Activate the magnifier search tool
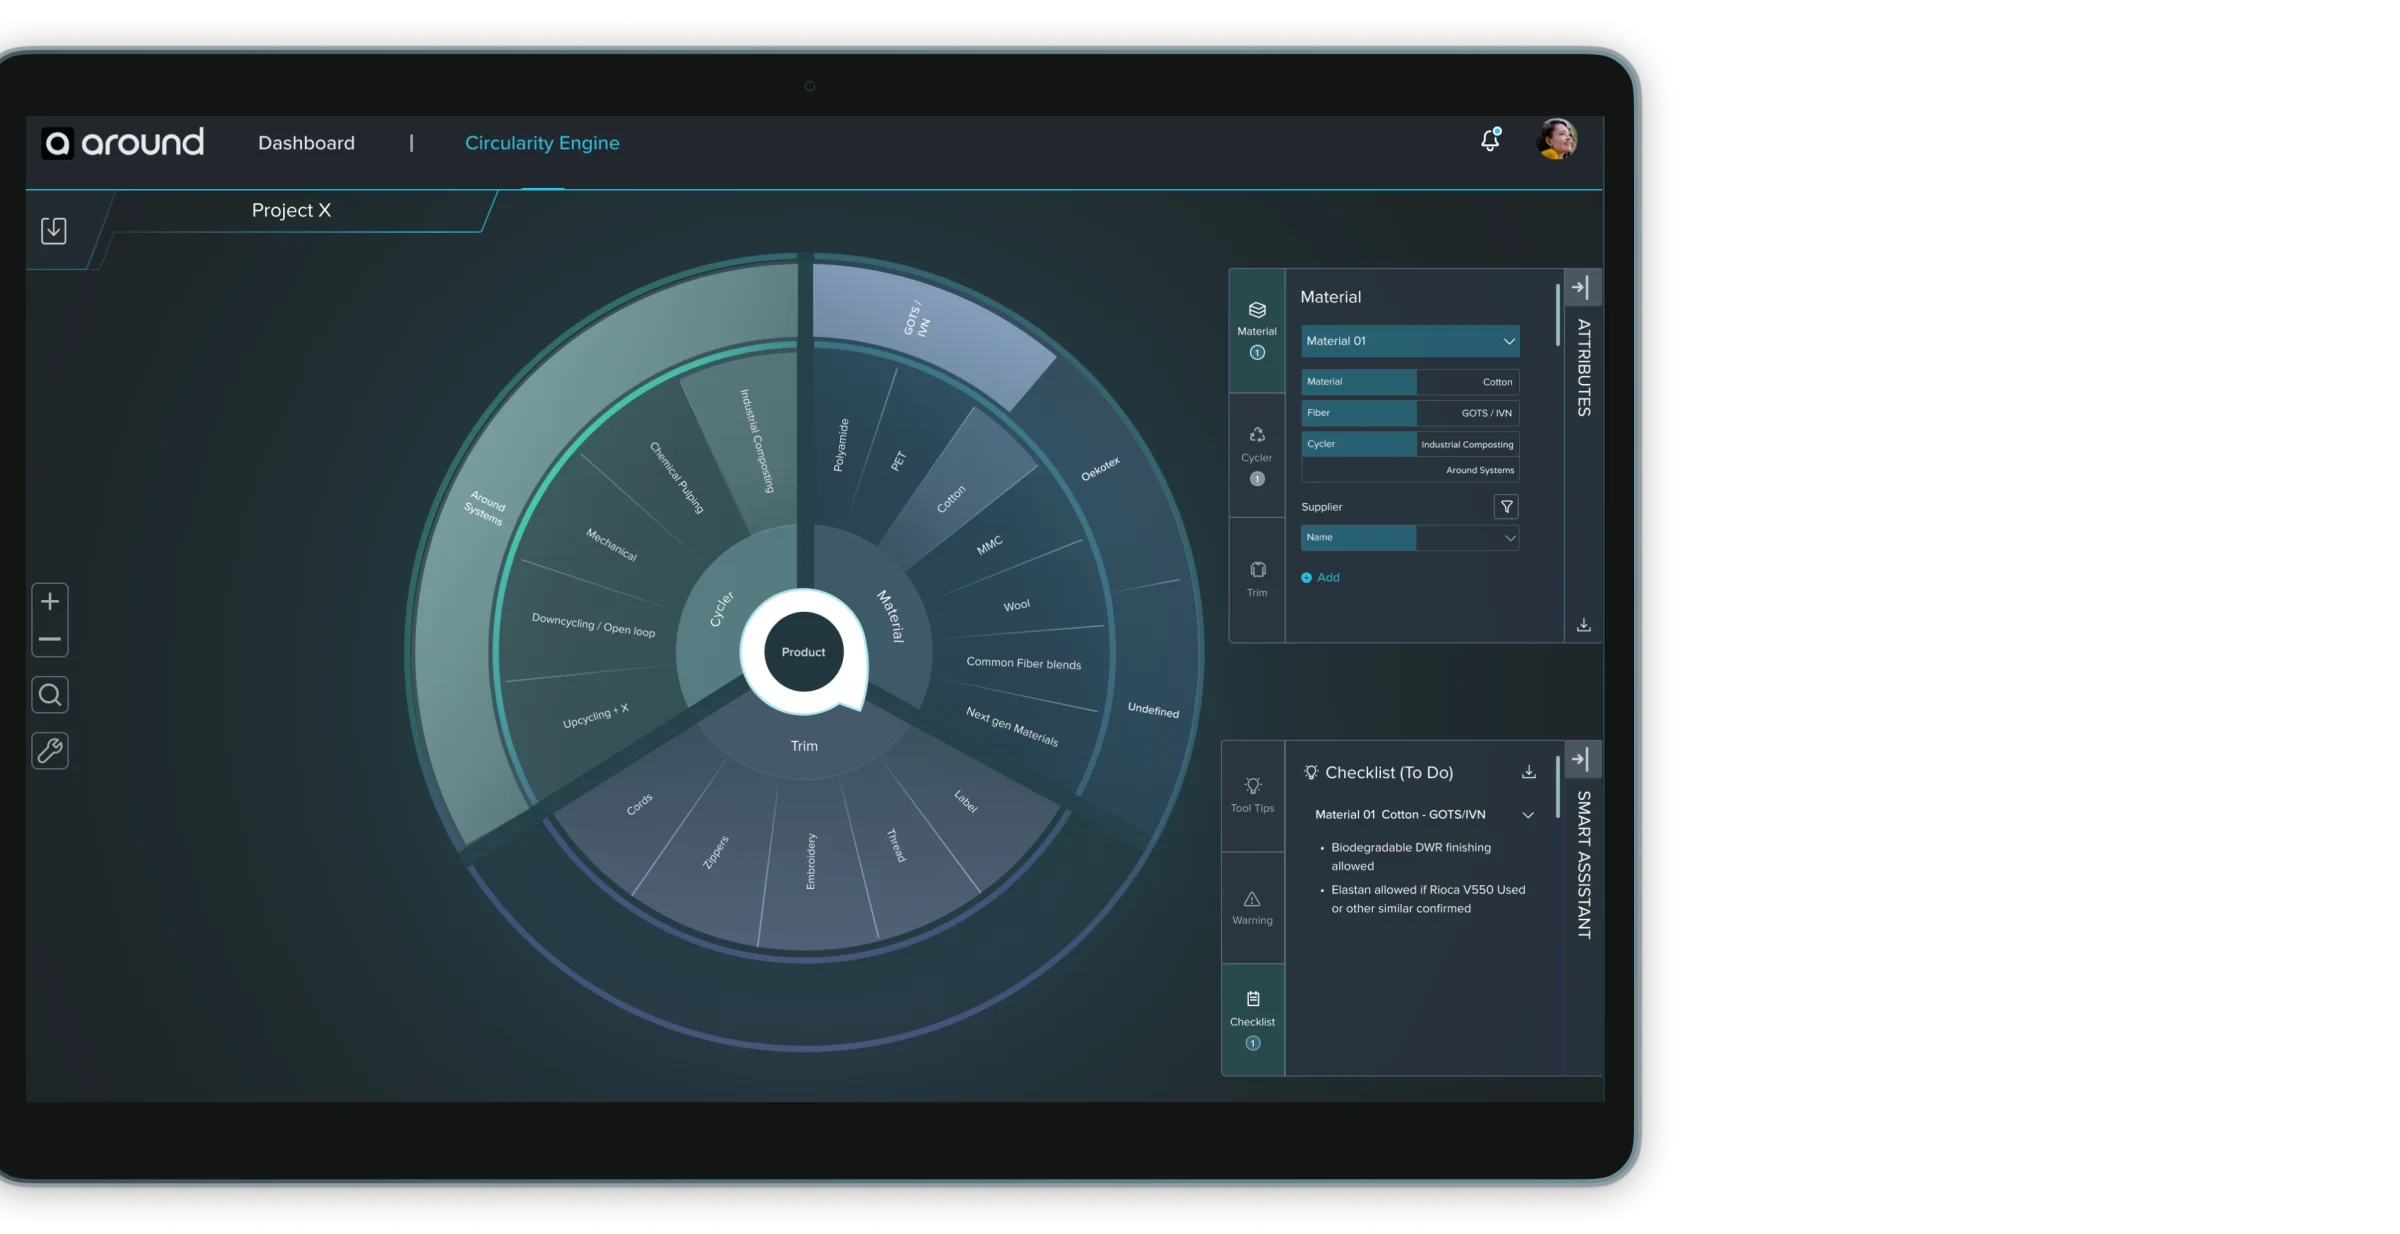 (49, 694)
